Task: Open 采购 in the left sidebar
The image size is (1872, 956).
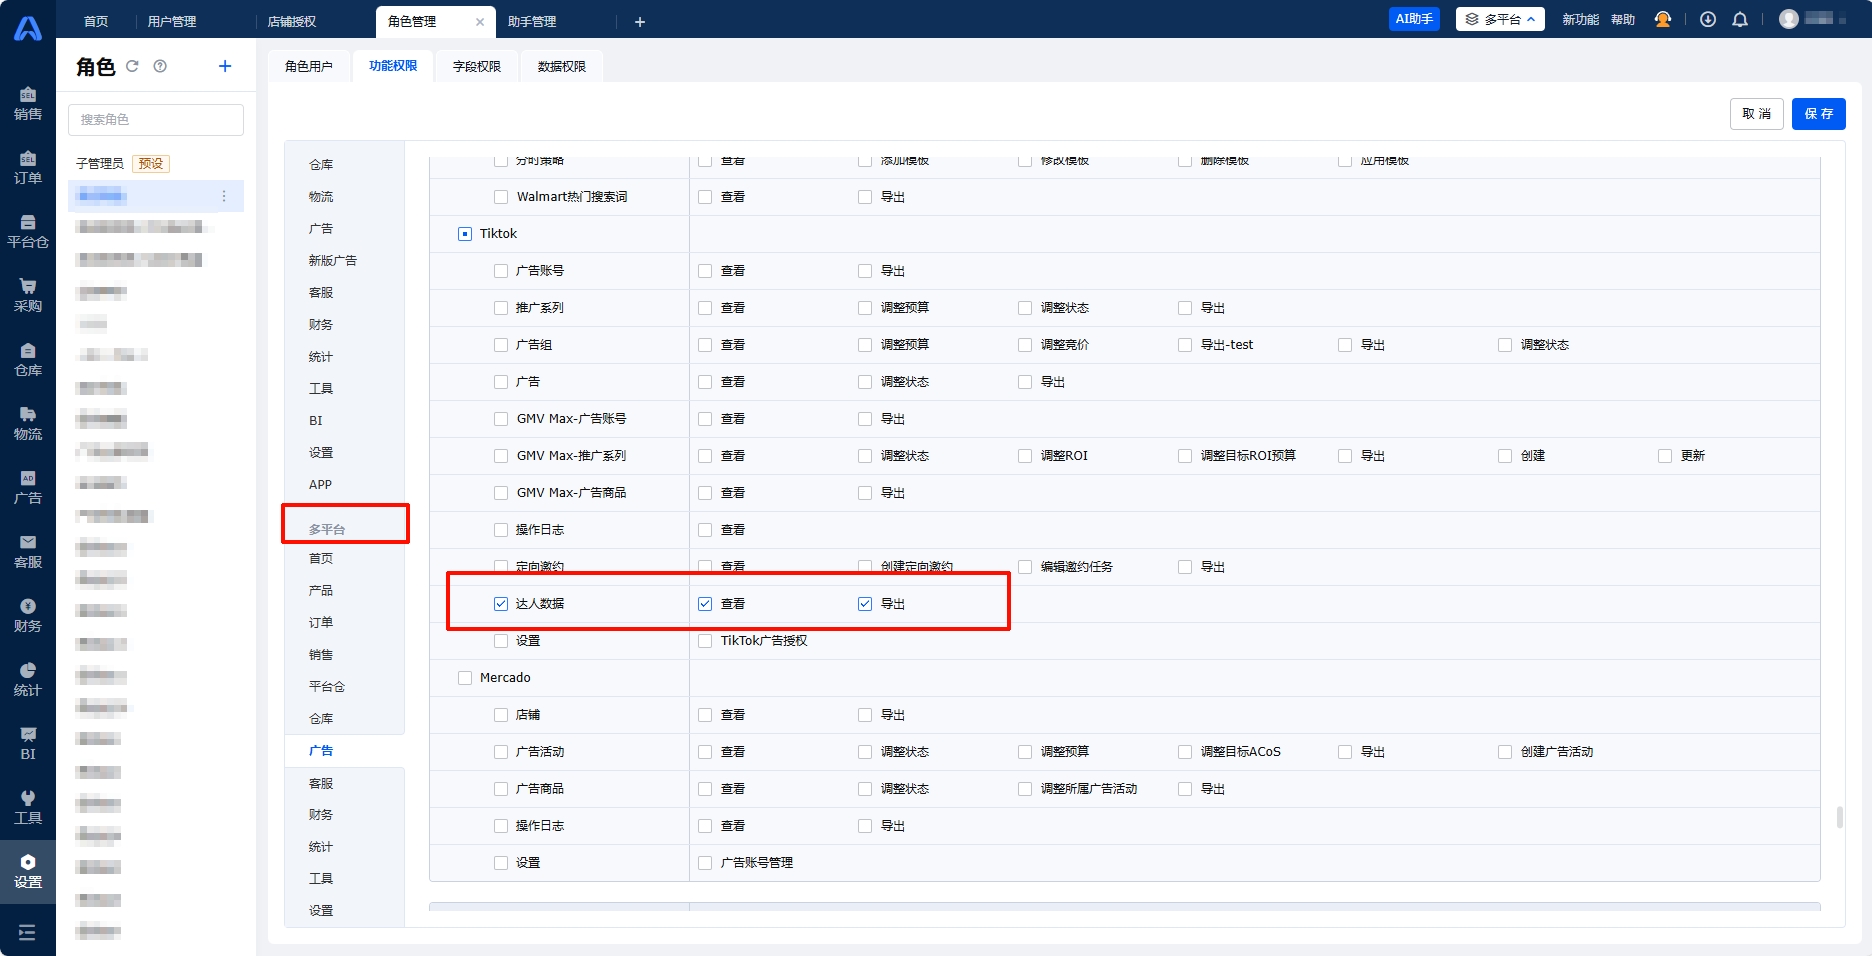Action: coord(28,296)
